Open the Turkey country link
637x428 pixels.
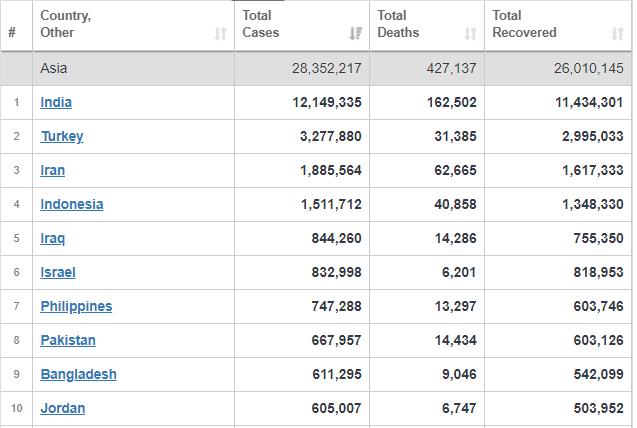pos(62,136)
